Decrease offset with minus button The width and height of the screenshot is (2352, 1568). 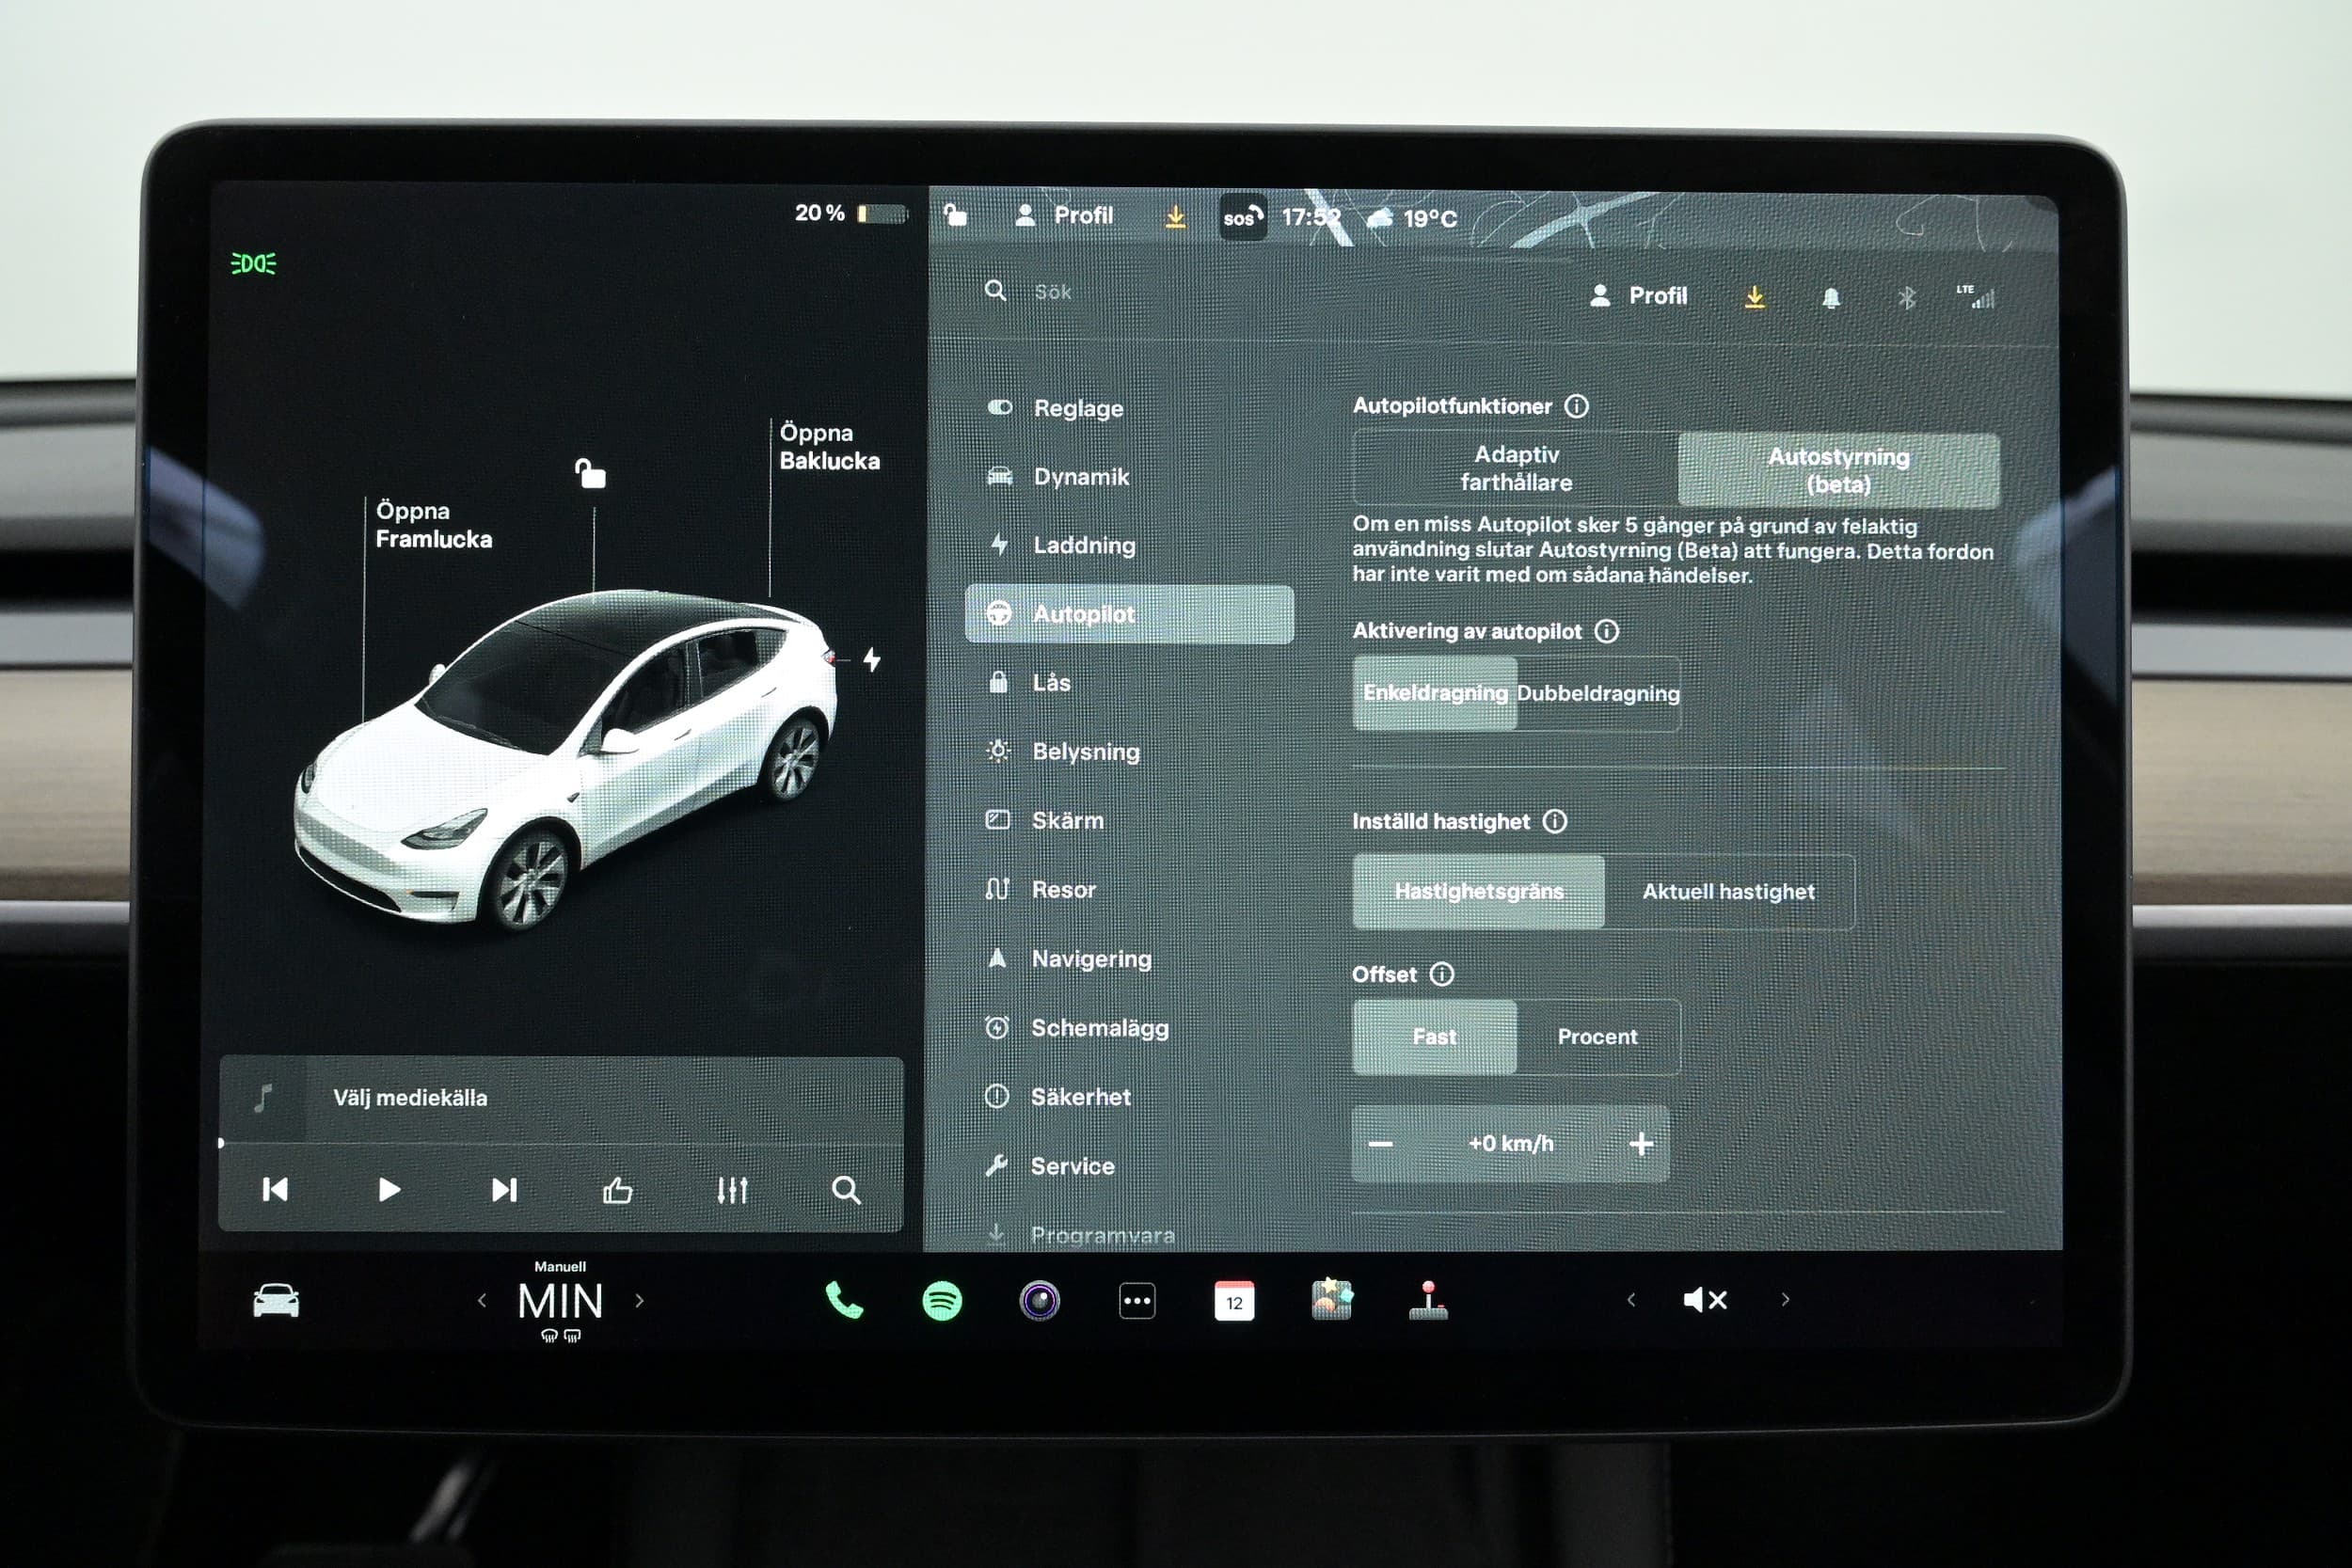[1381, 1144]
